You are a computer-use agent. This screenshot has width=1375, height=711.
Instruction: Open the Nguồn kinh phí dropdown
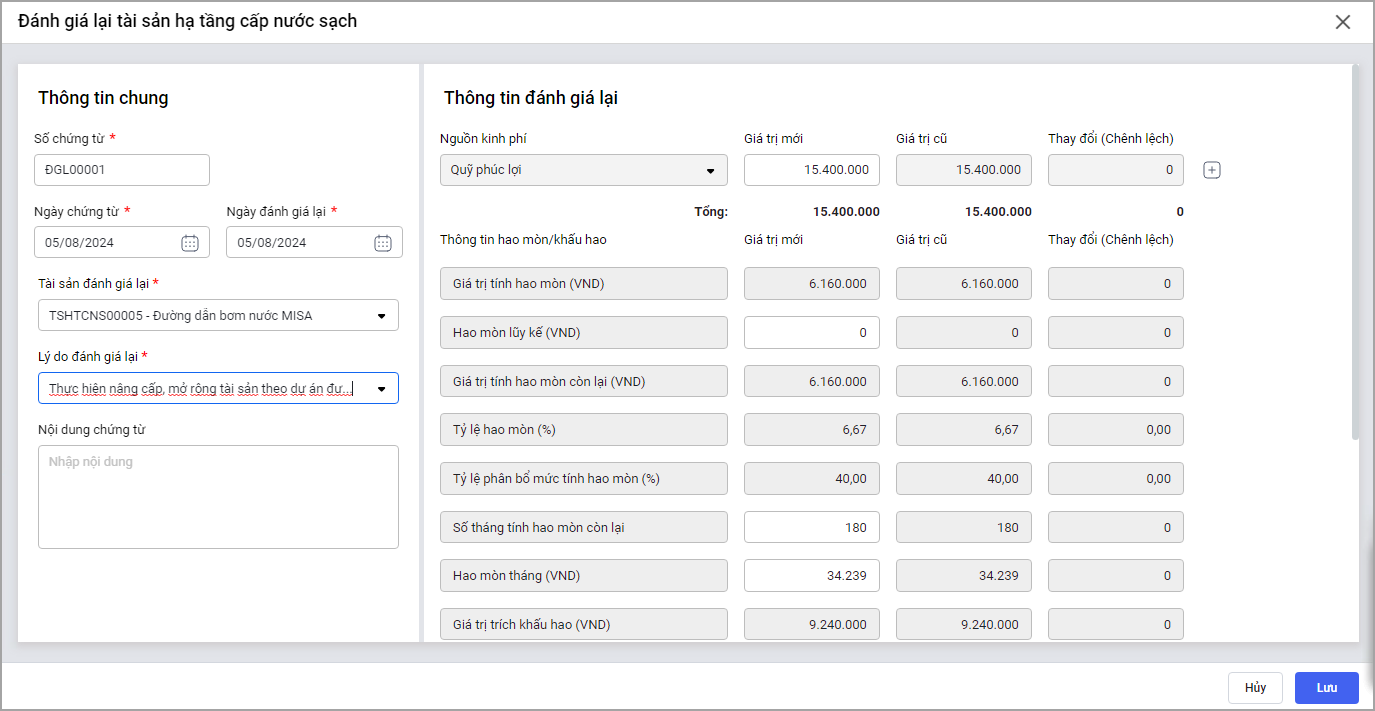(x=710, y=171)
